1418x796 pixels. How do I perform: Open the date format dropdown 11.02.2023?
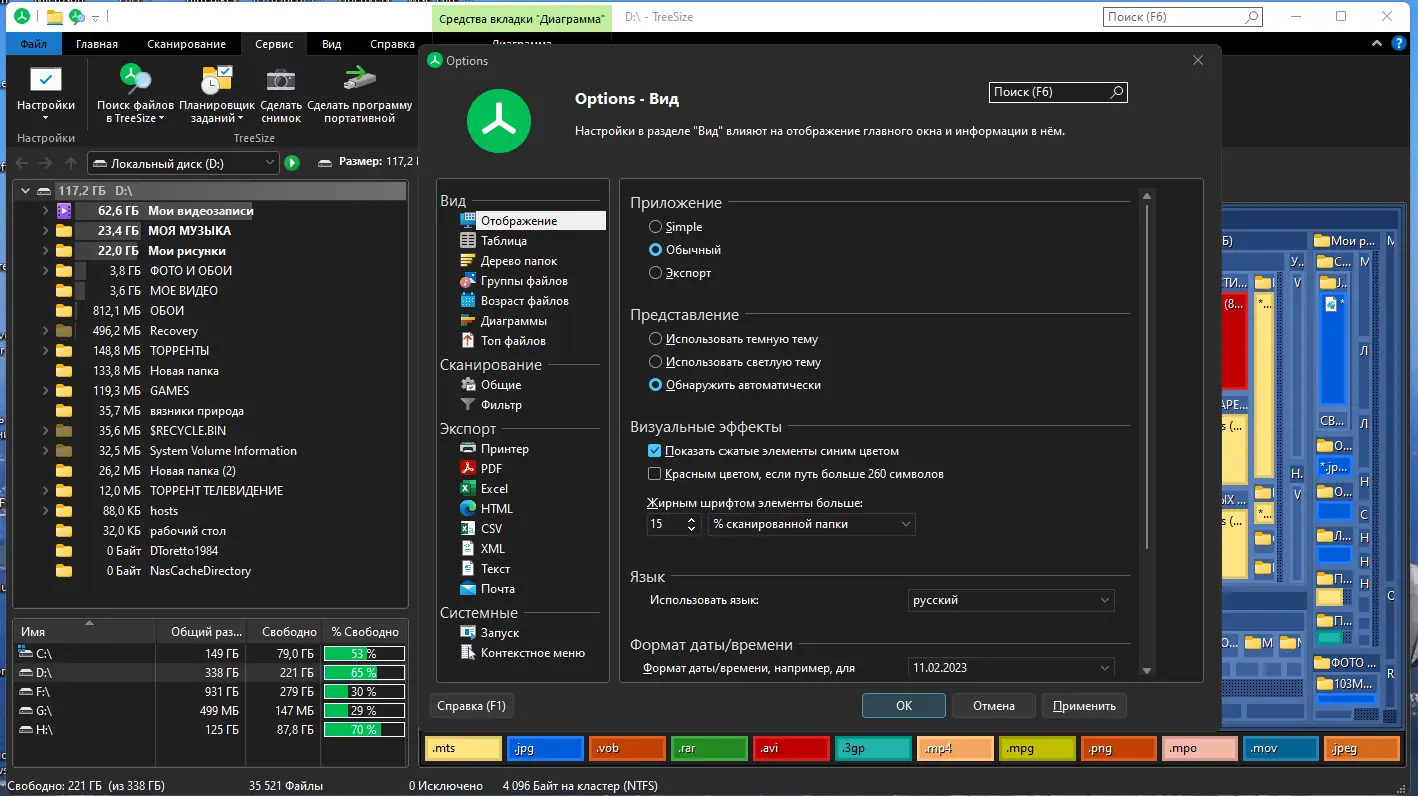tap(1011, 667)
